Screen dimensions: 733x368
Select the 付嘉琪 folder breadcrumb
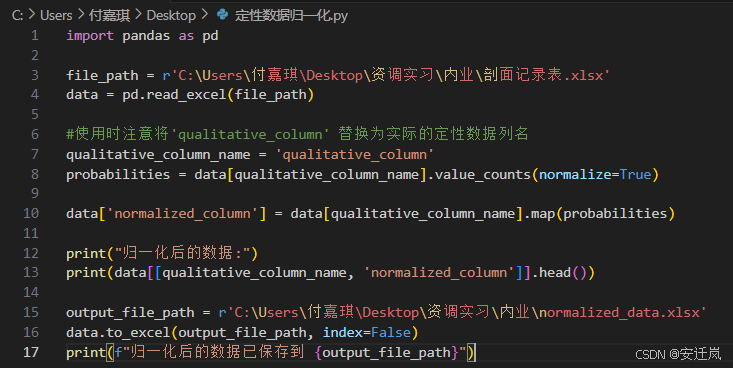(x=109, y=15)
